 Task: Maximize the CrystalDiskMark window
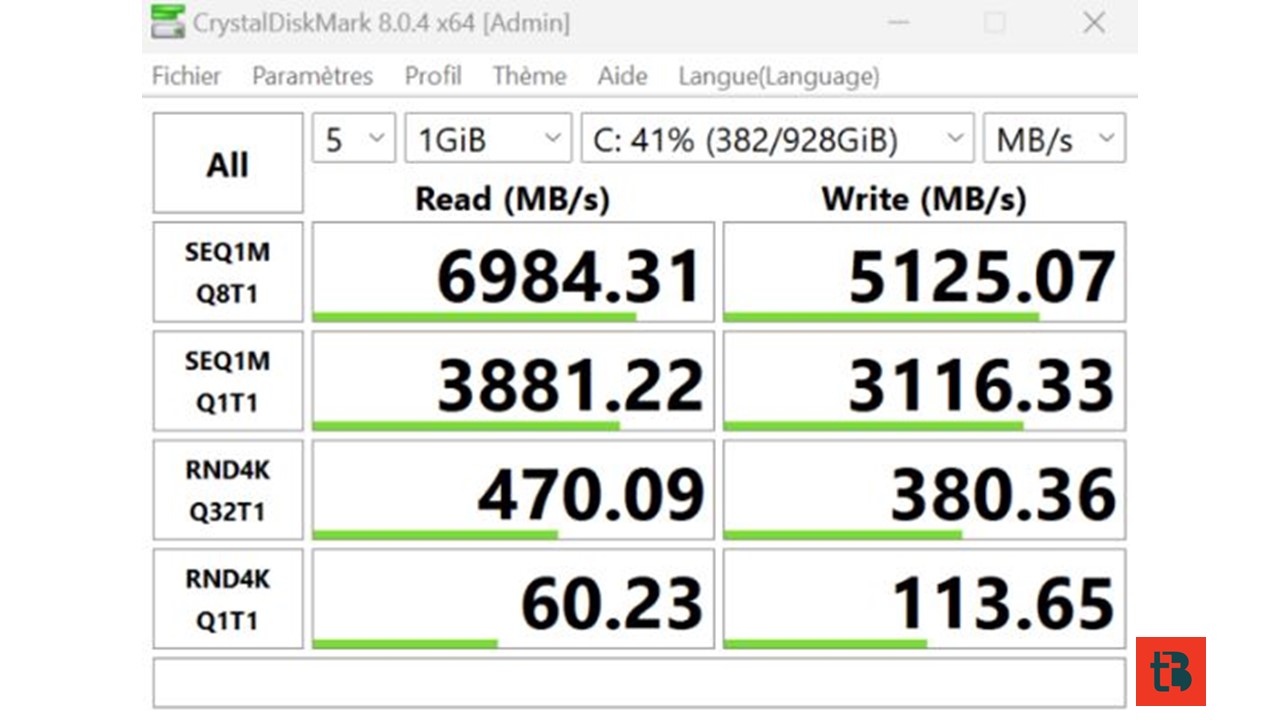994,22
